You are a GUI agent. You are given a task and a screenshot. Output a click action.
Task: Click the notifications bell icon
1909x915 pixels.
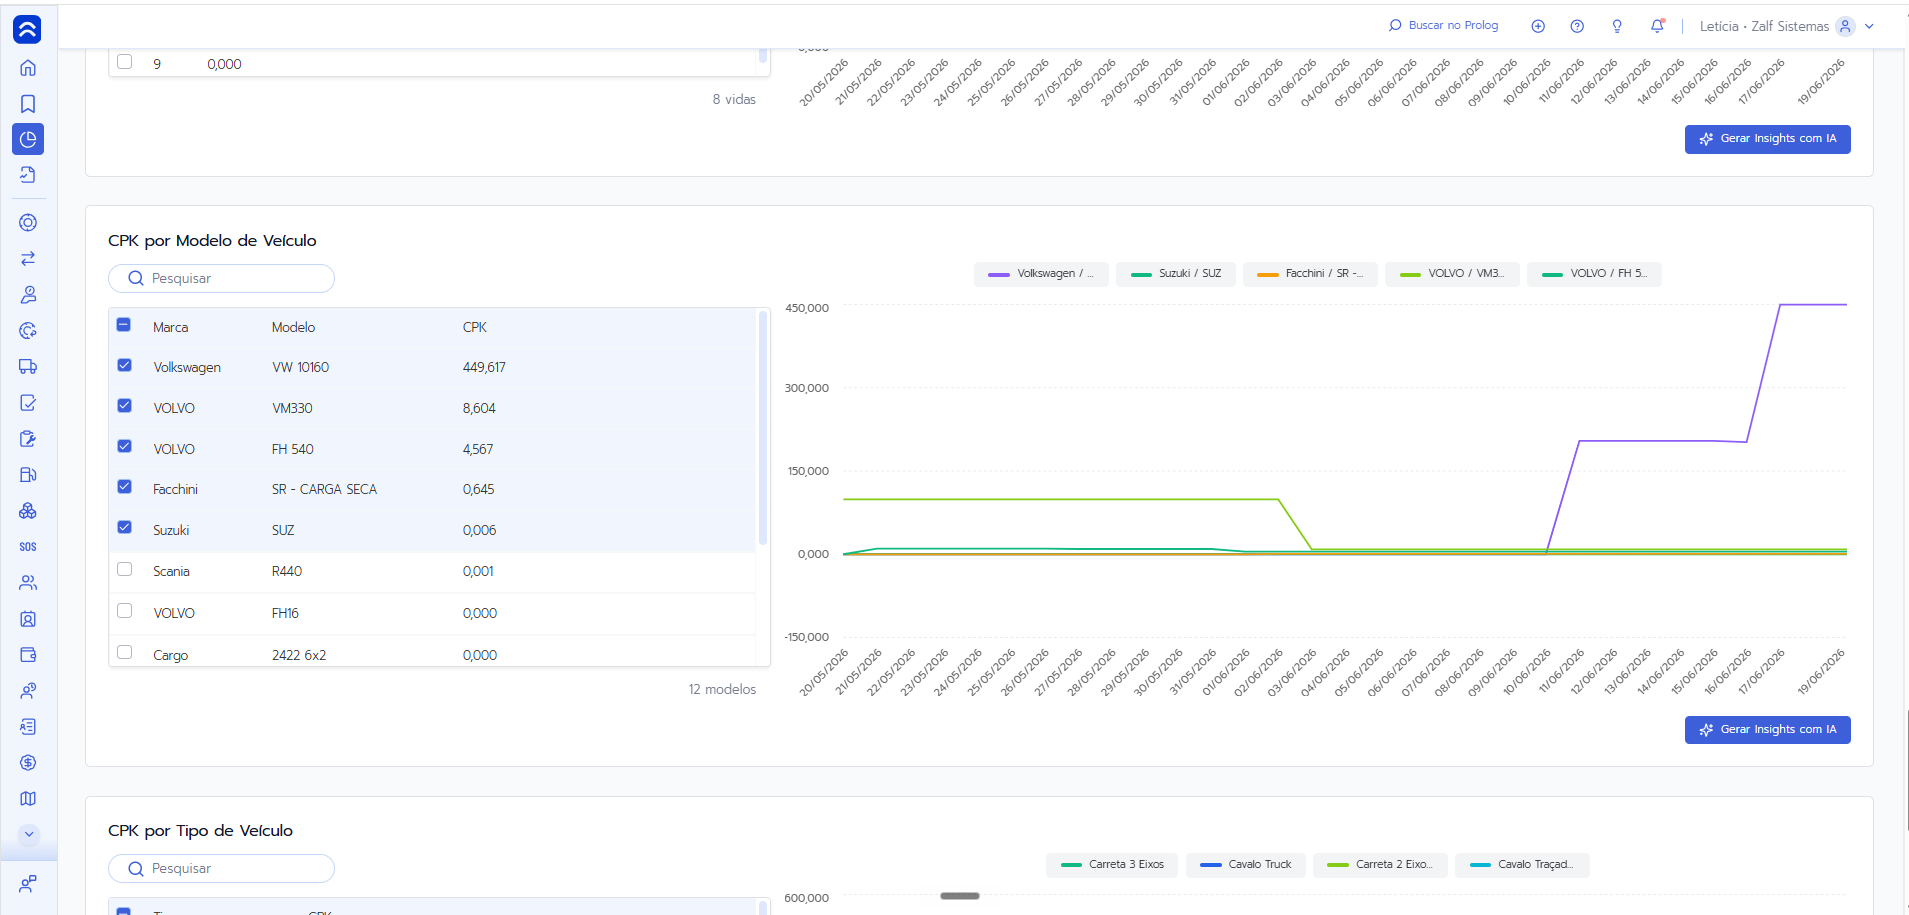pos(1657,26)
